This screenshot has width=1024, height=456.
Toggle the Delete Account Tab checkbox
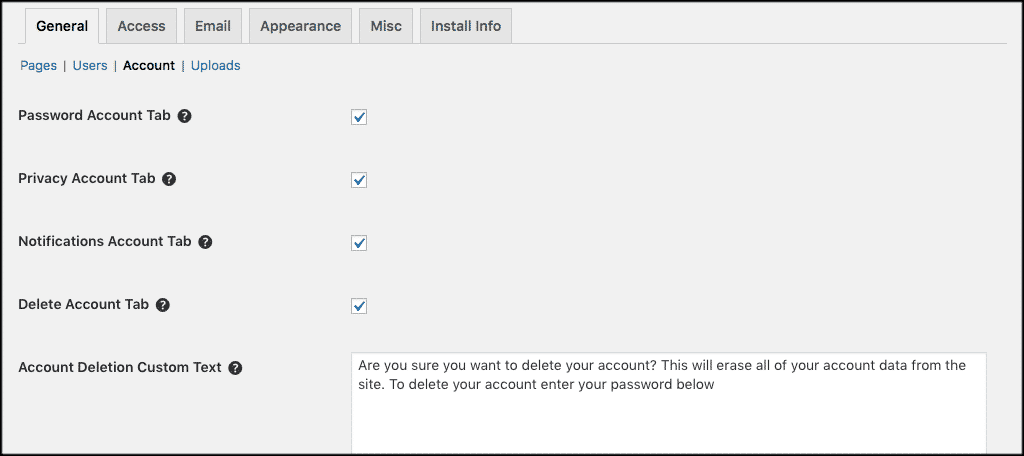[359, 306]
